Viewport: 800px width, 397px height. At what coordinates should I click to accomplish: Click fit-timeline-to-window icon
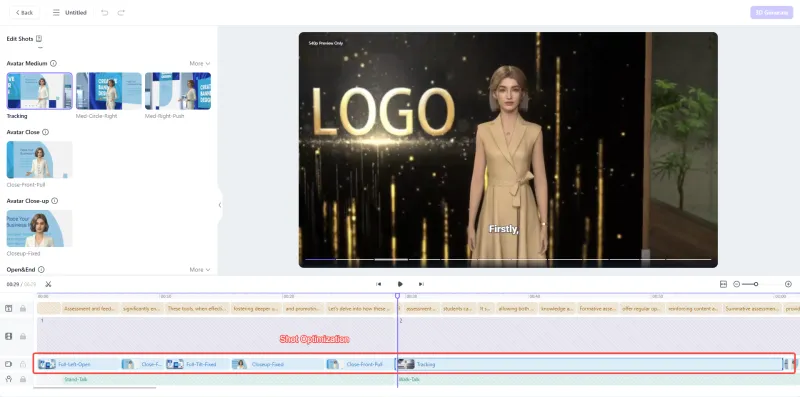[723, 284]
